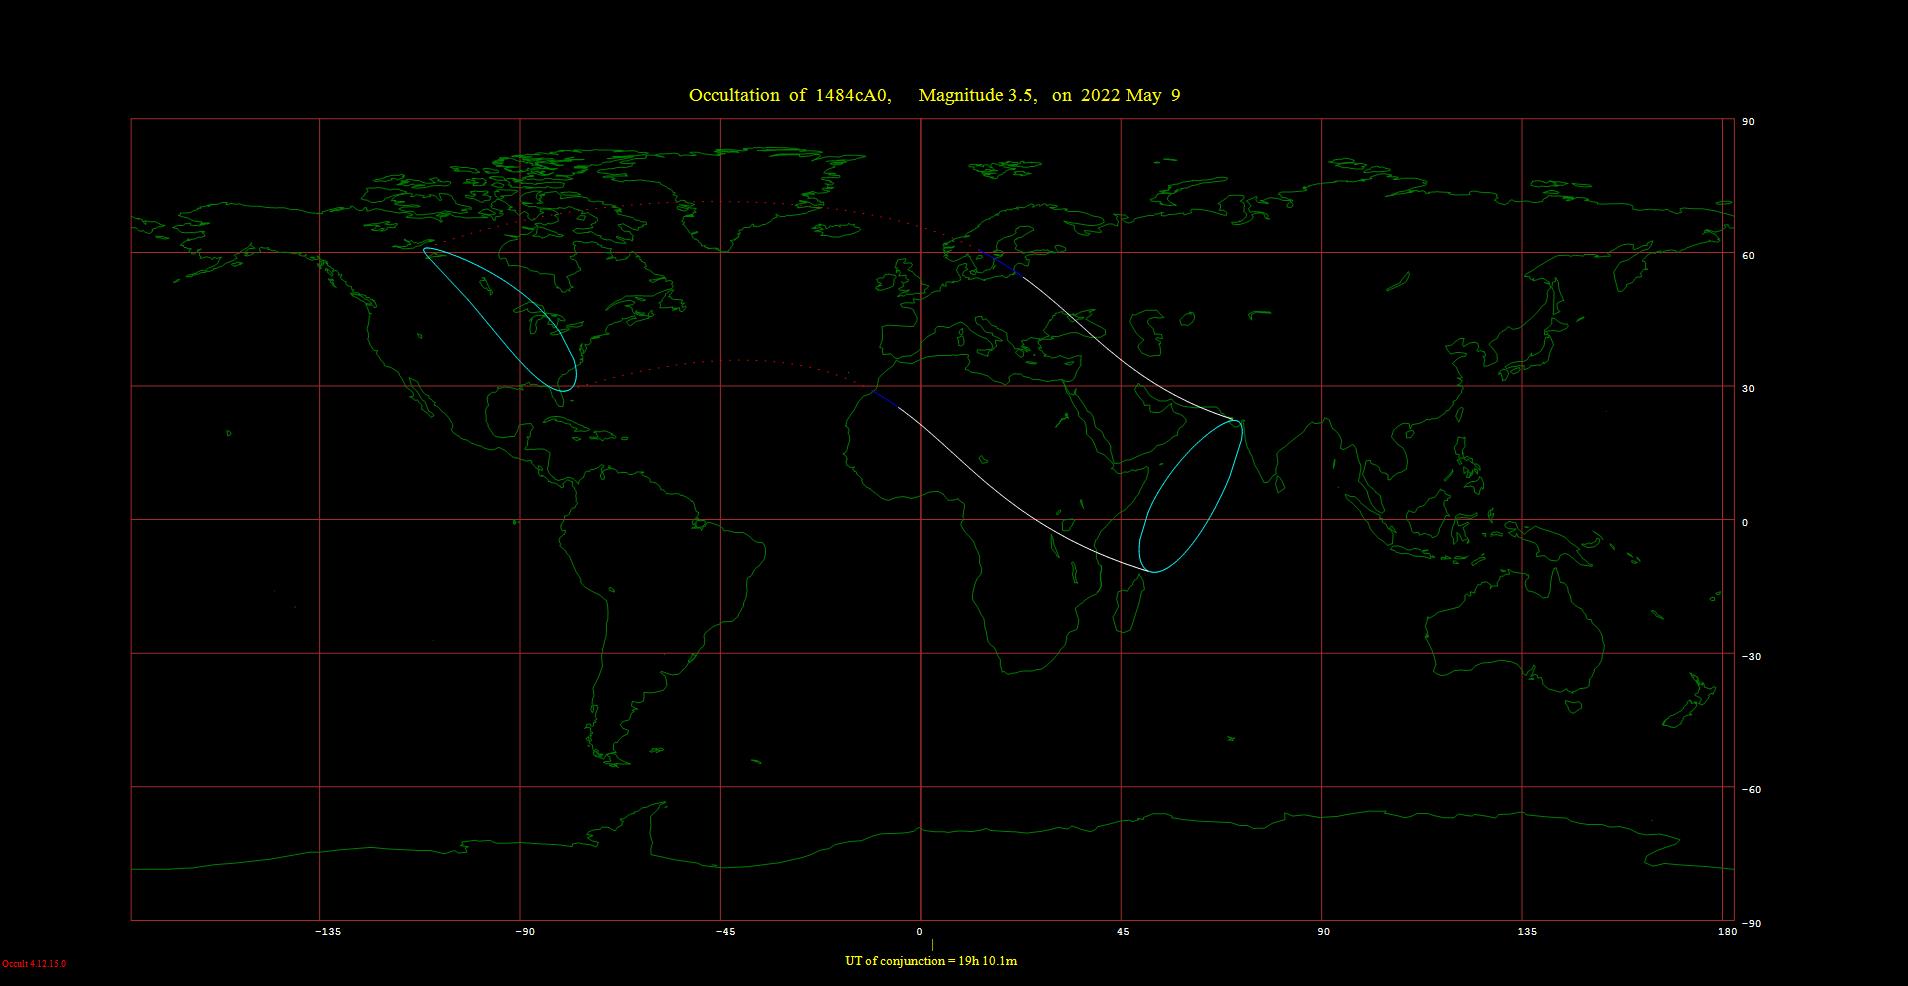
Task: Click the 45 longitude axis label
Action: (1123, 932)
